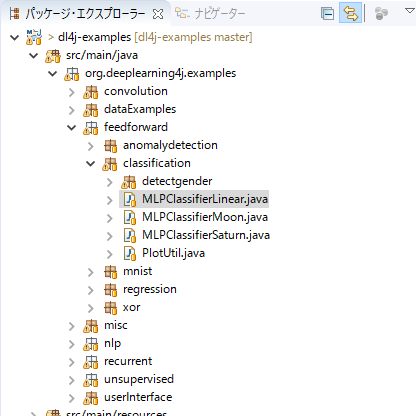This screenshot has width=416, height=416.
Task: Click the src/main/java source folder icon
Action: point(53,56)
